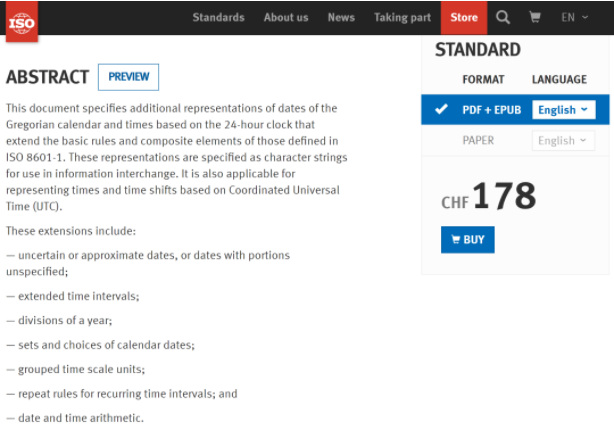Select the PAPER format option
Image resolution: width=614 pixels, height=433 pixels.
coord(478,140)
